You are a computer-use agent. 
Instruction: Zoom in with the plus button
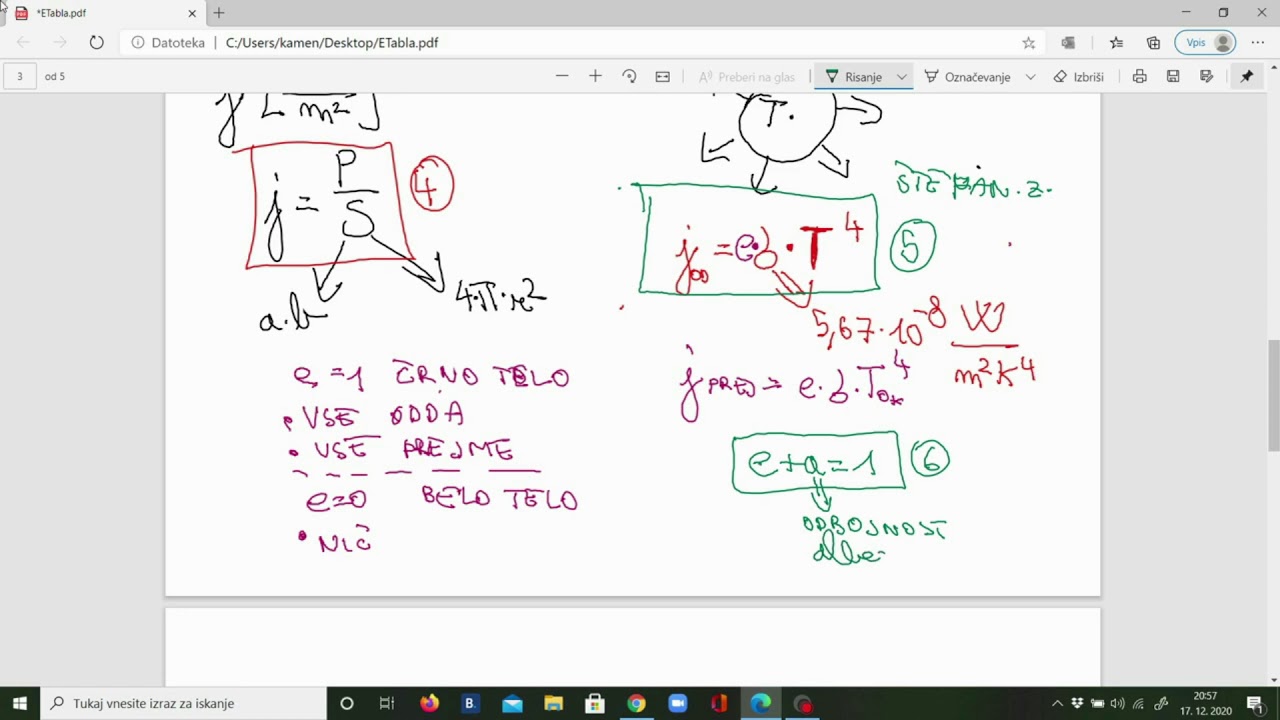(595, 76)
